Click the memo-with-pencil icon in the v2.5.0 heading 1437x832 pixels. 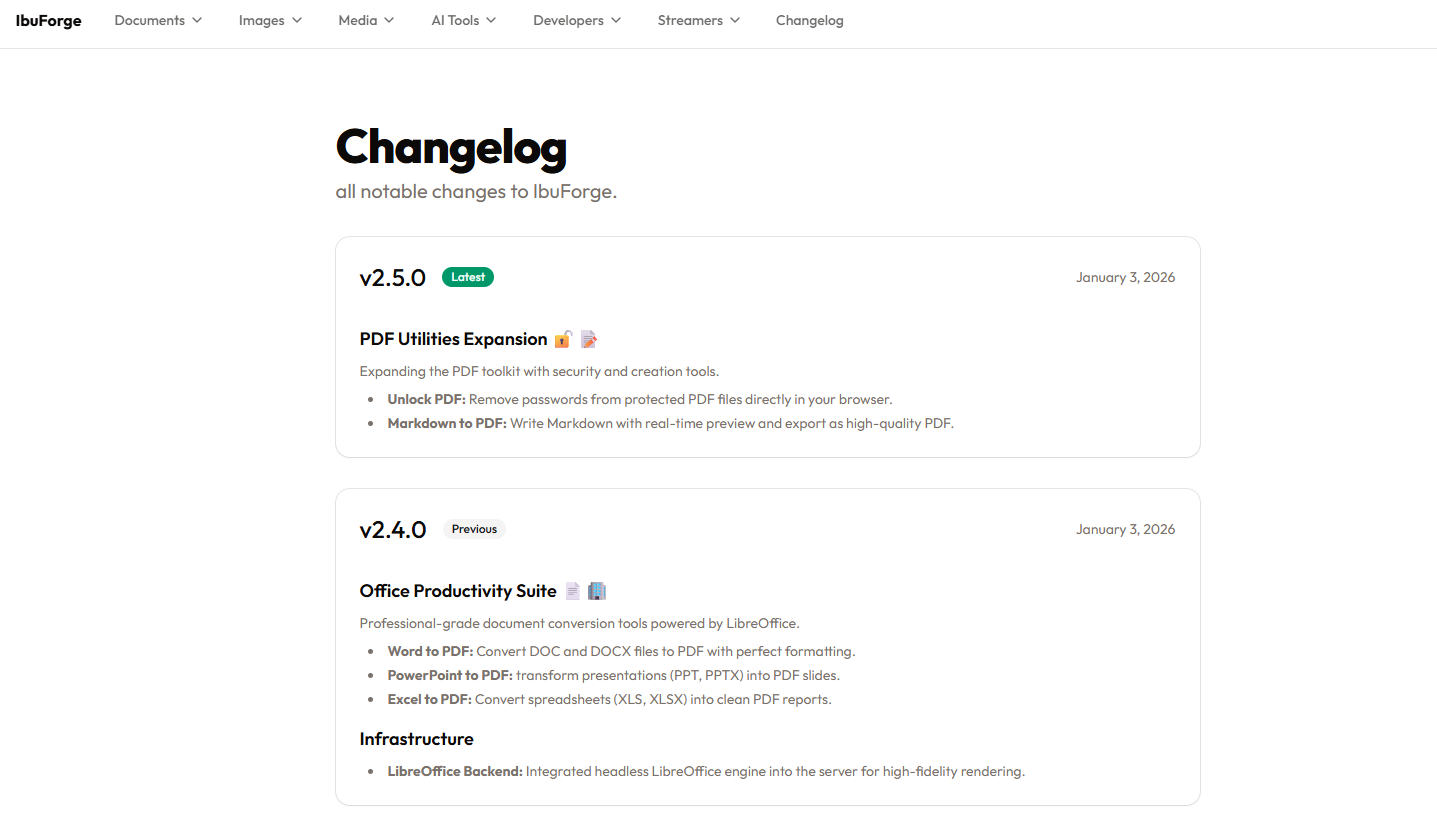click(x=588, y=338)
